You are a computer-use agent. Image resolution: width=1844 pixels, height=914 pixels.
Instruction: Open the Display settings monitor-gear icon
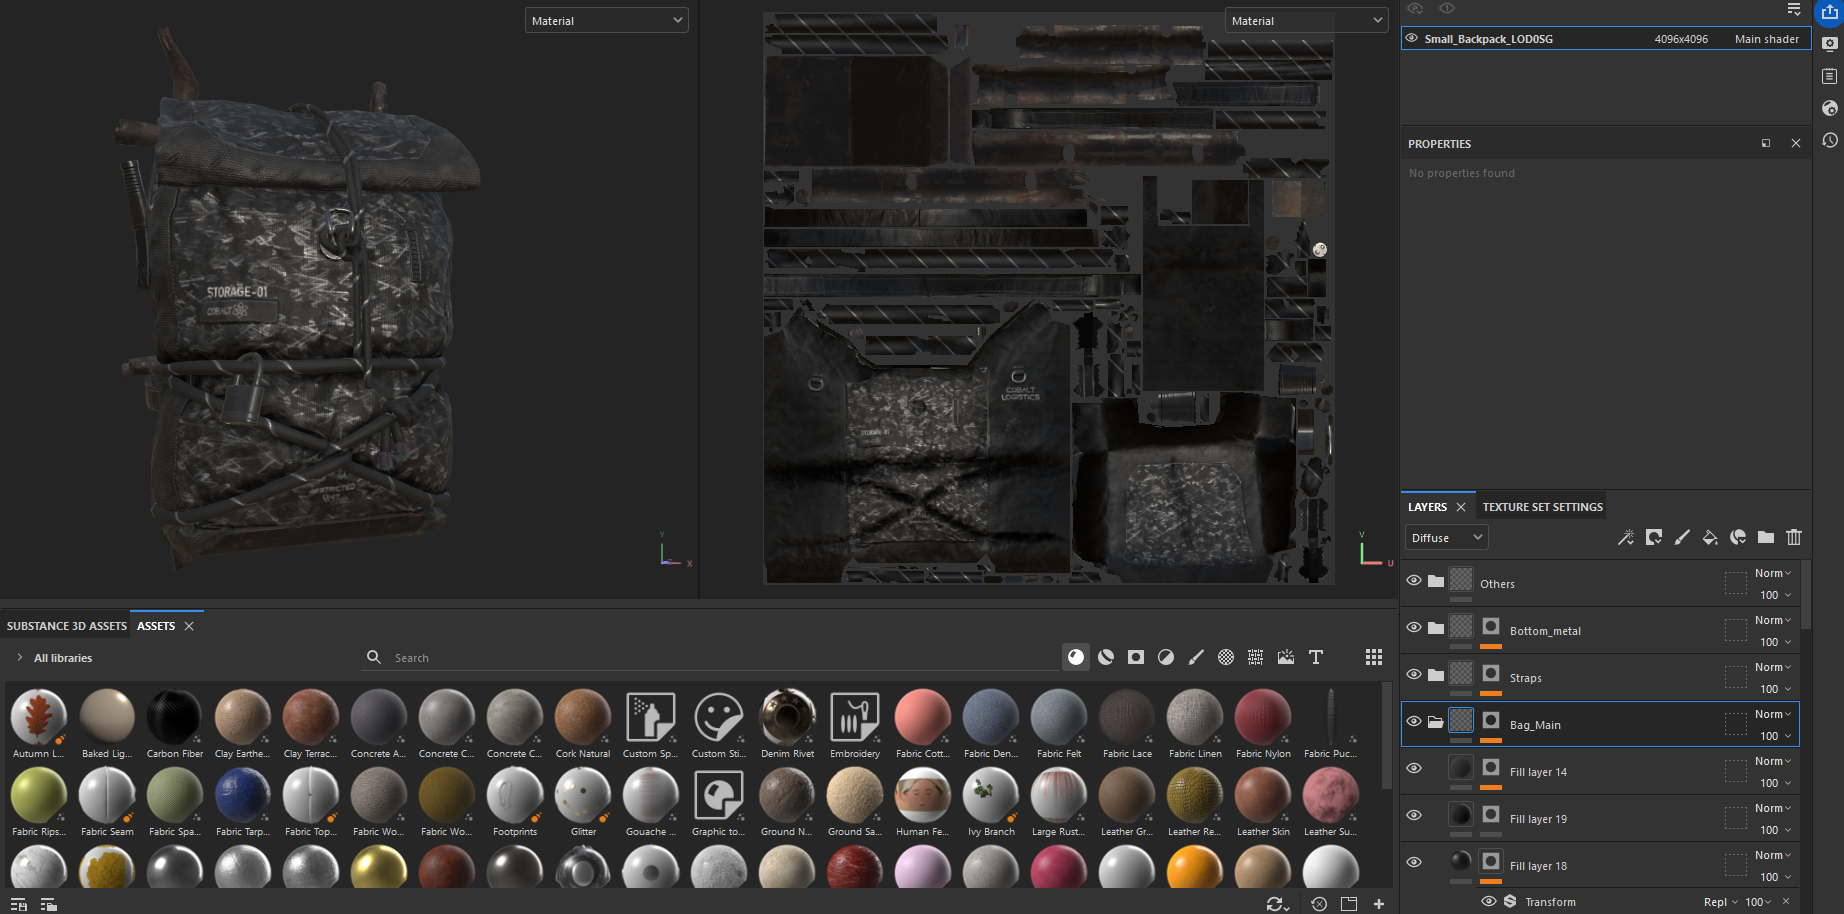click(x=1830, y=44)
